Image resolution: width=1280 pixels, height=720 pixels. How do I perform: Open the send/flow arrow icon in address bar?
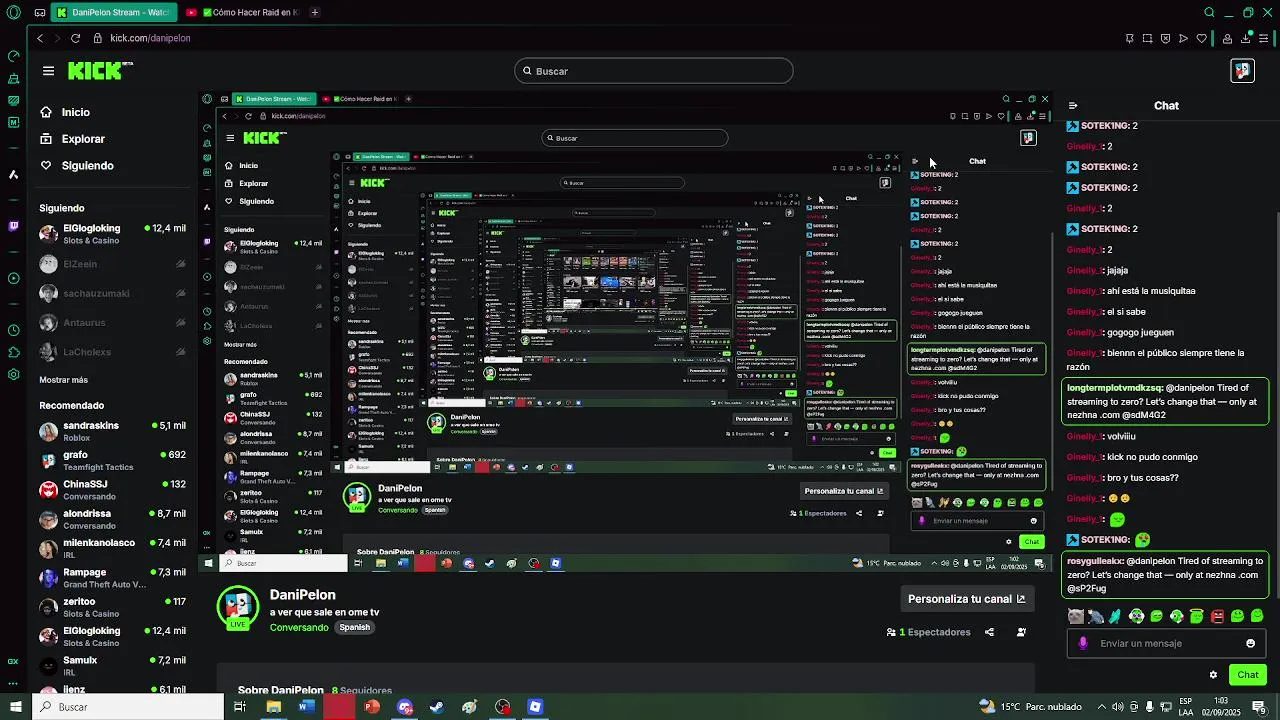[x=1184, y=39]
